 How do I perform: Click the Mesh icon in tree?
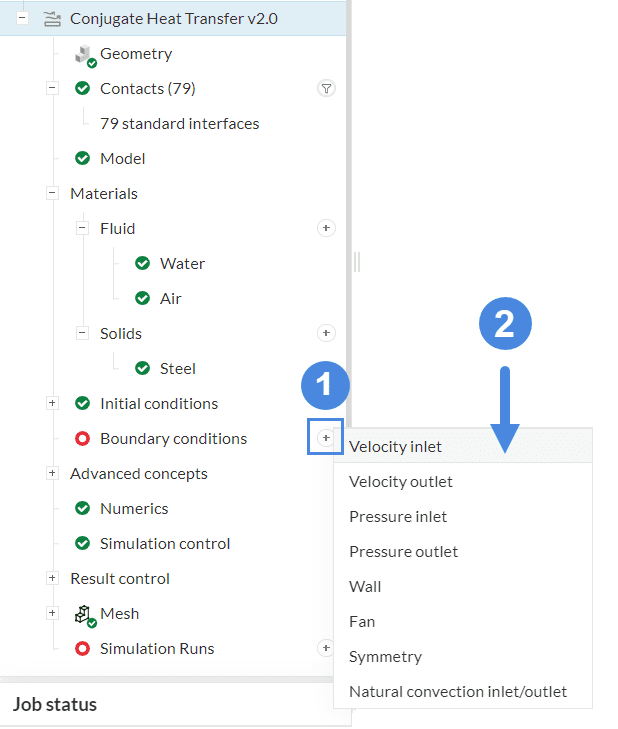click(84, 614)
